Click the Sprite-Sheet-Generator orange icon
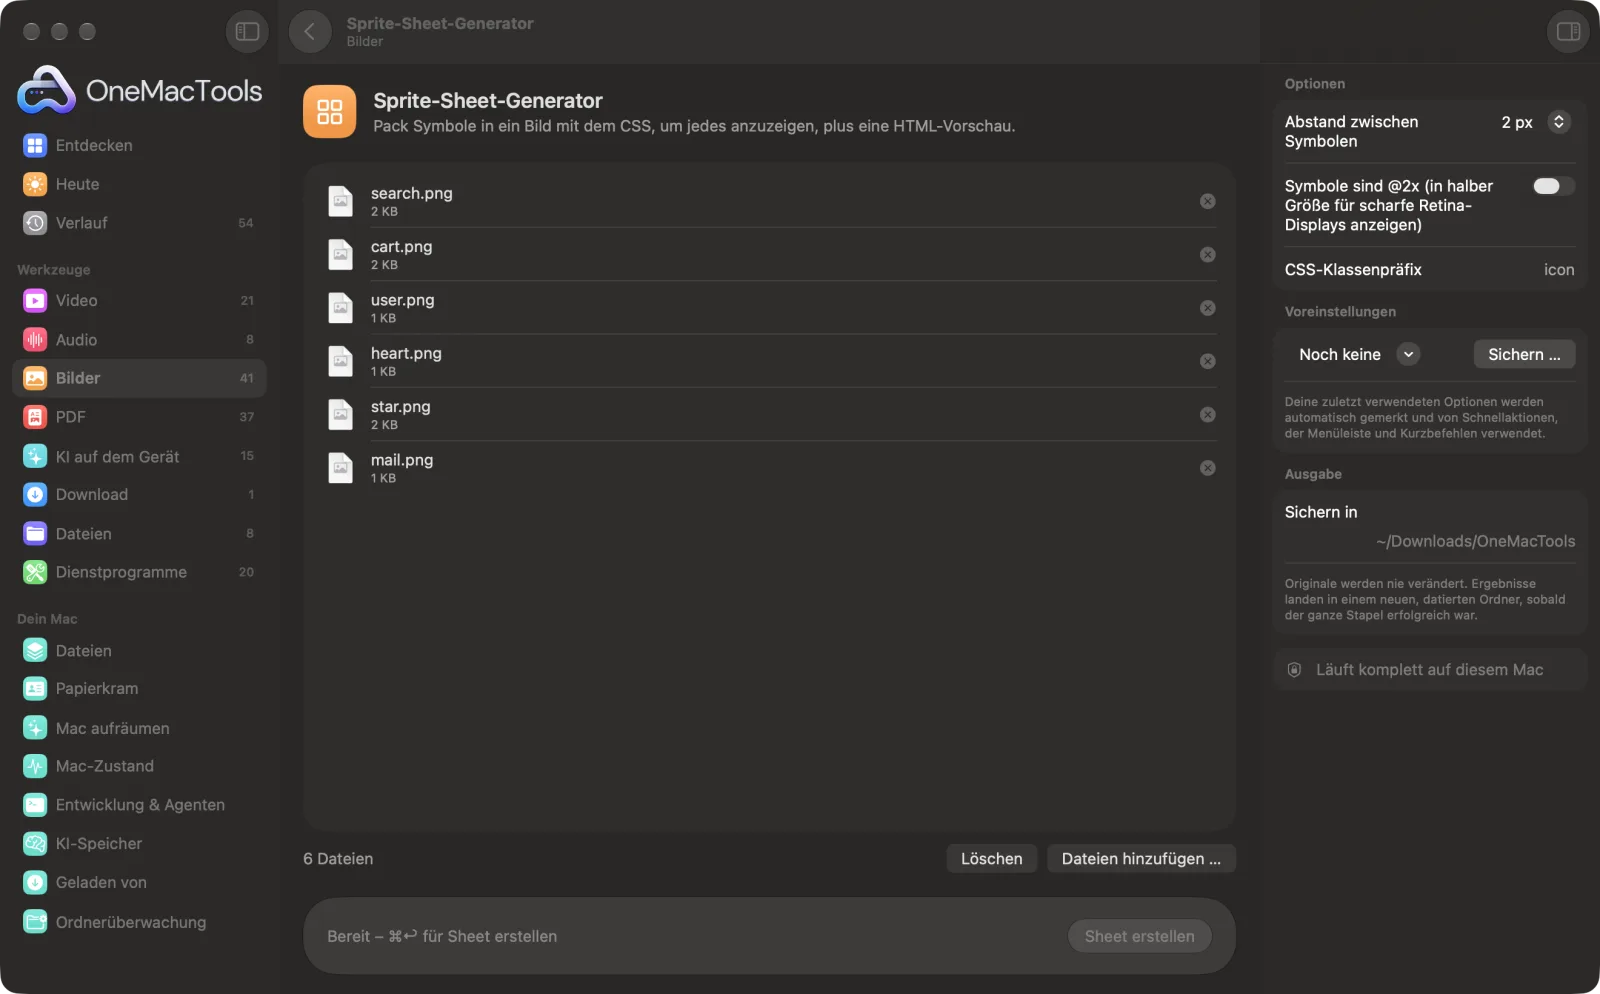This screenshot has height=994, width=1600. click(330, 112)
